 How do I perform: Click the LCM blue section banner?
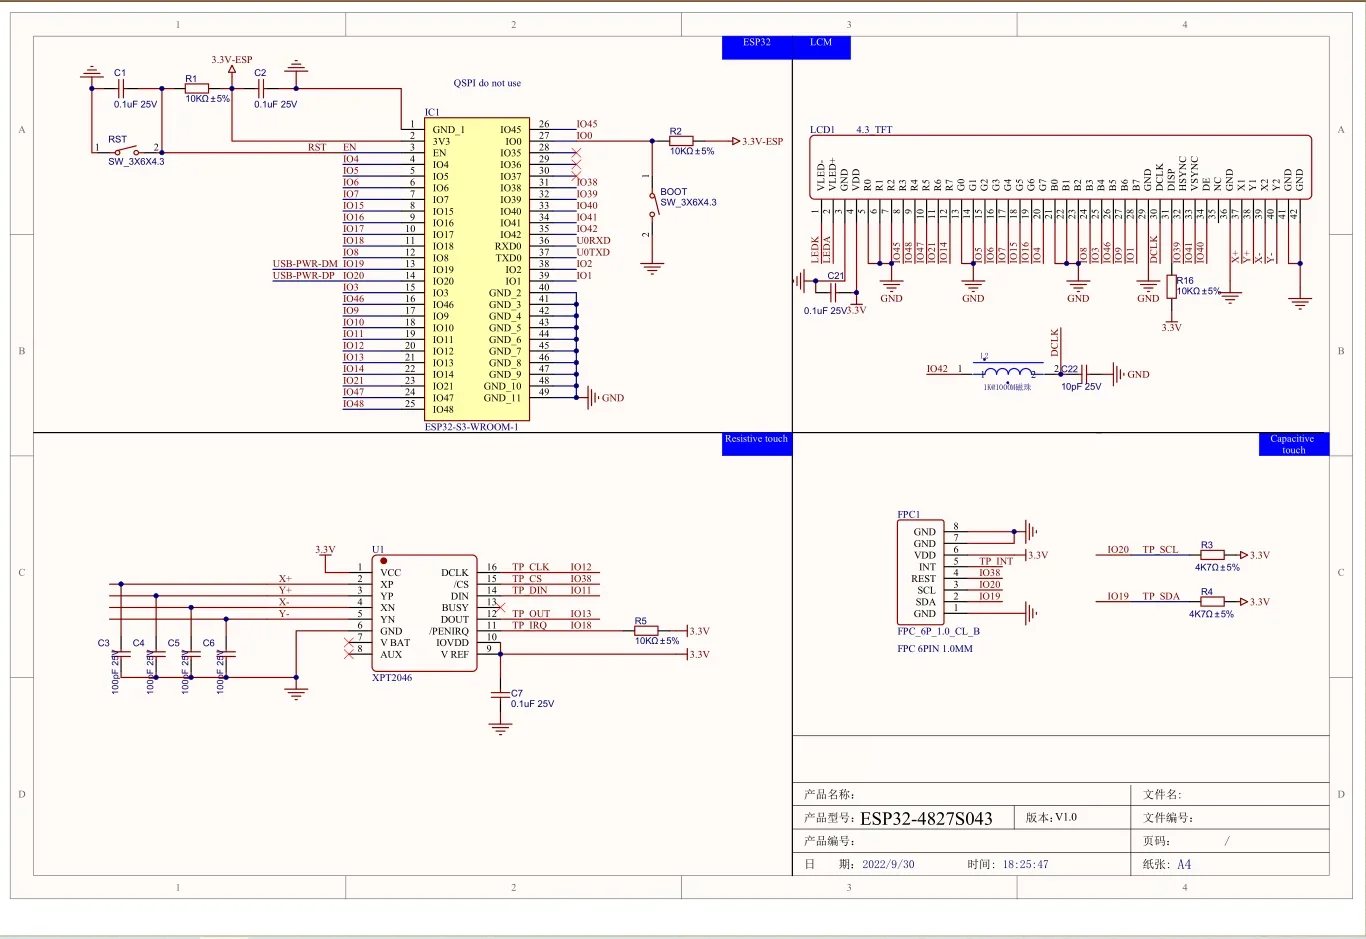coord(820,44)
